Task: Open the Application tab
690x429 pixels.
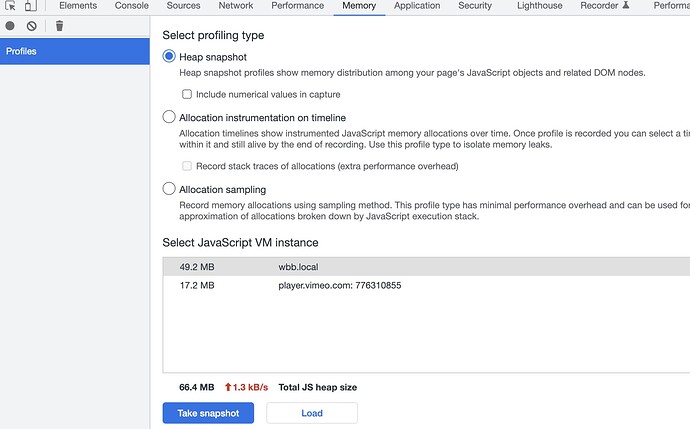Action: [417, 6]
